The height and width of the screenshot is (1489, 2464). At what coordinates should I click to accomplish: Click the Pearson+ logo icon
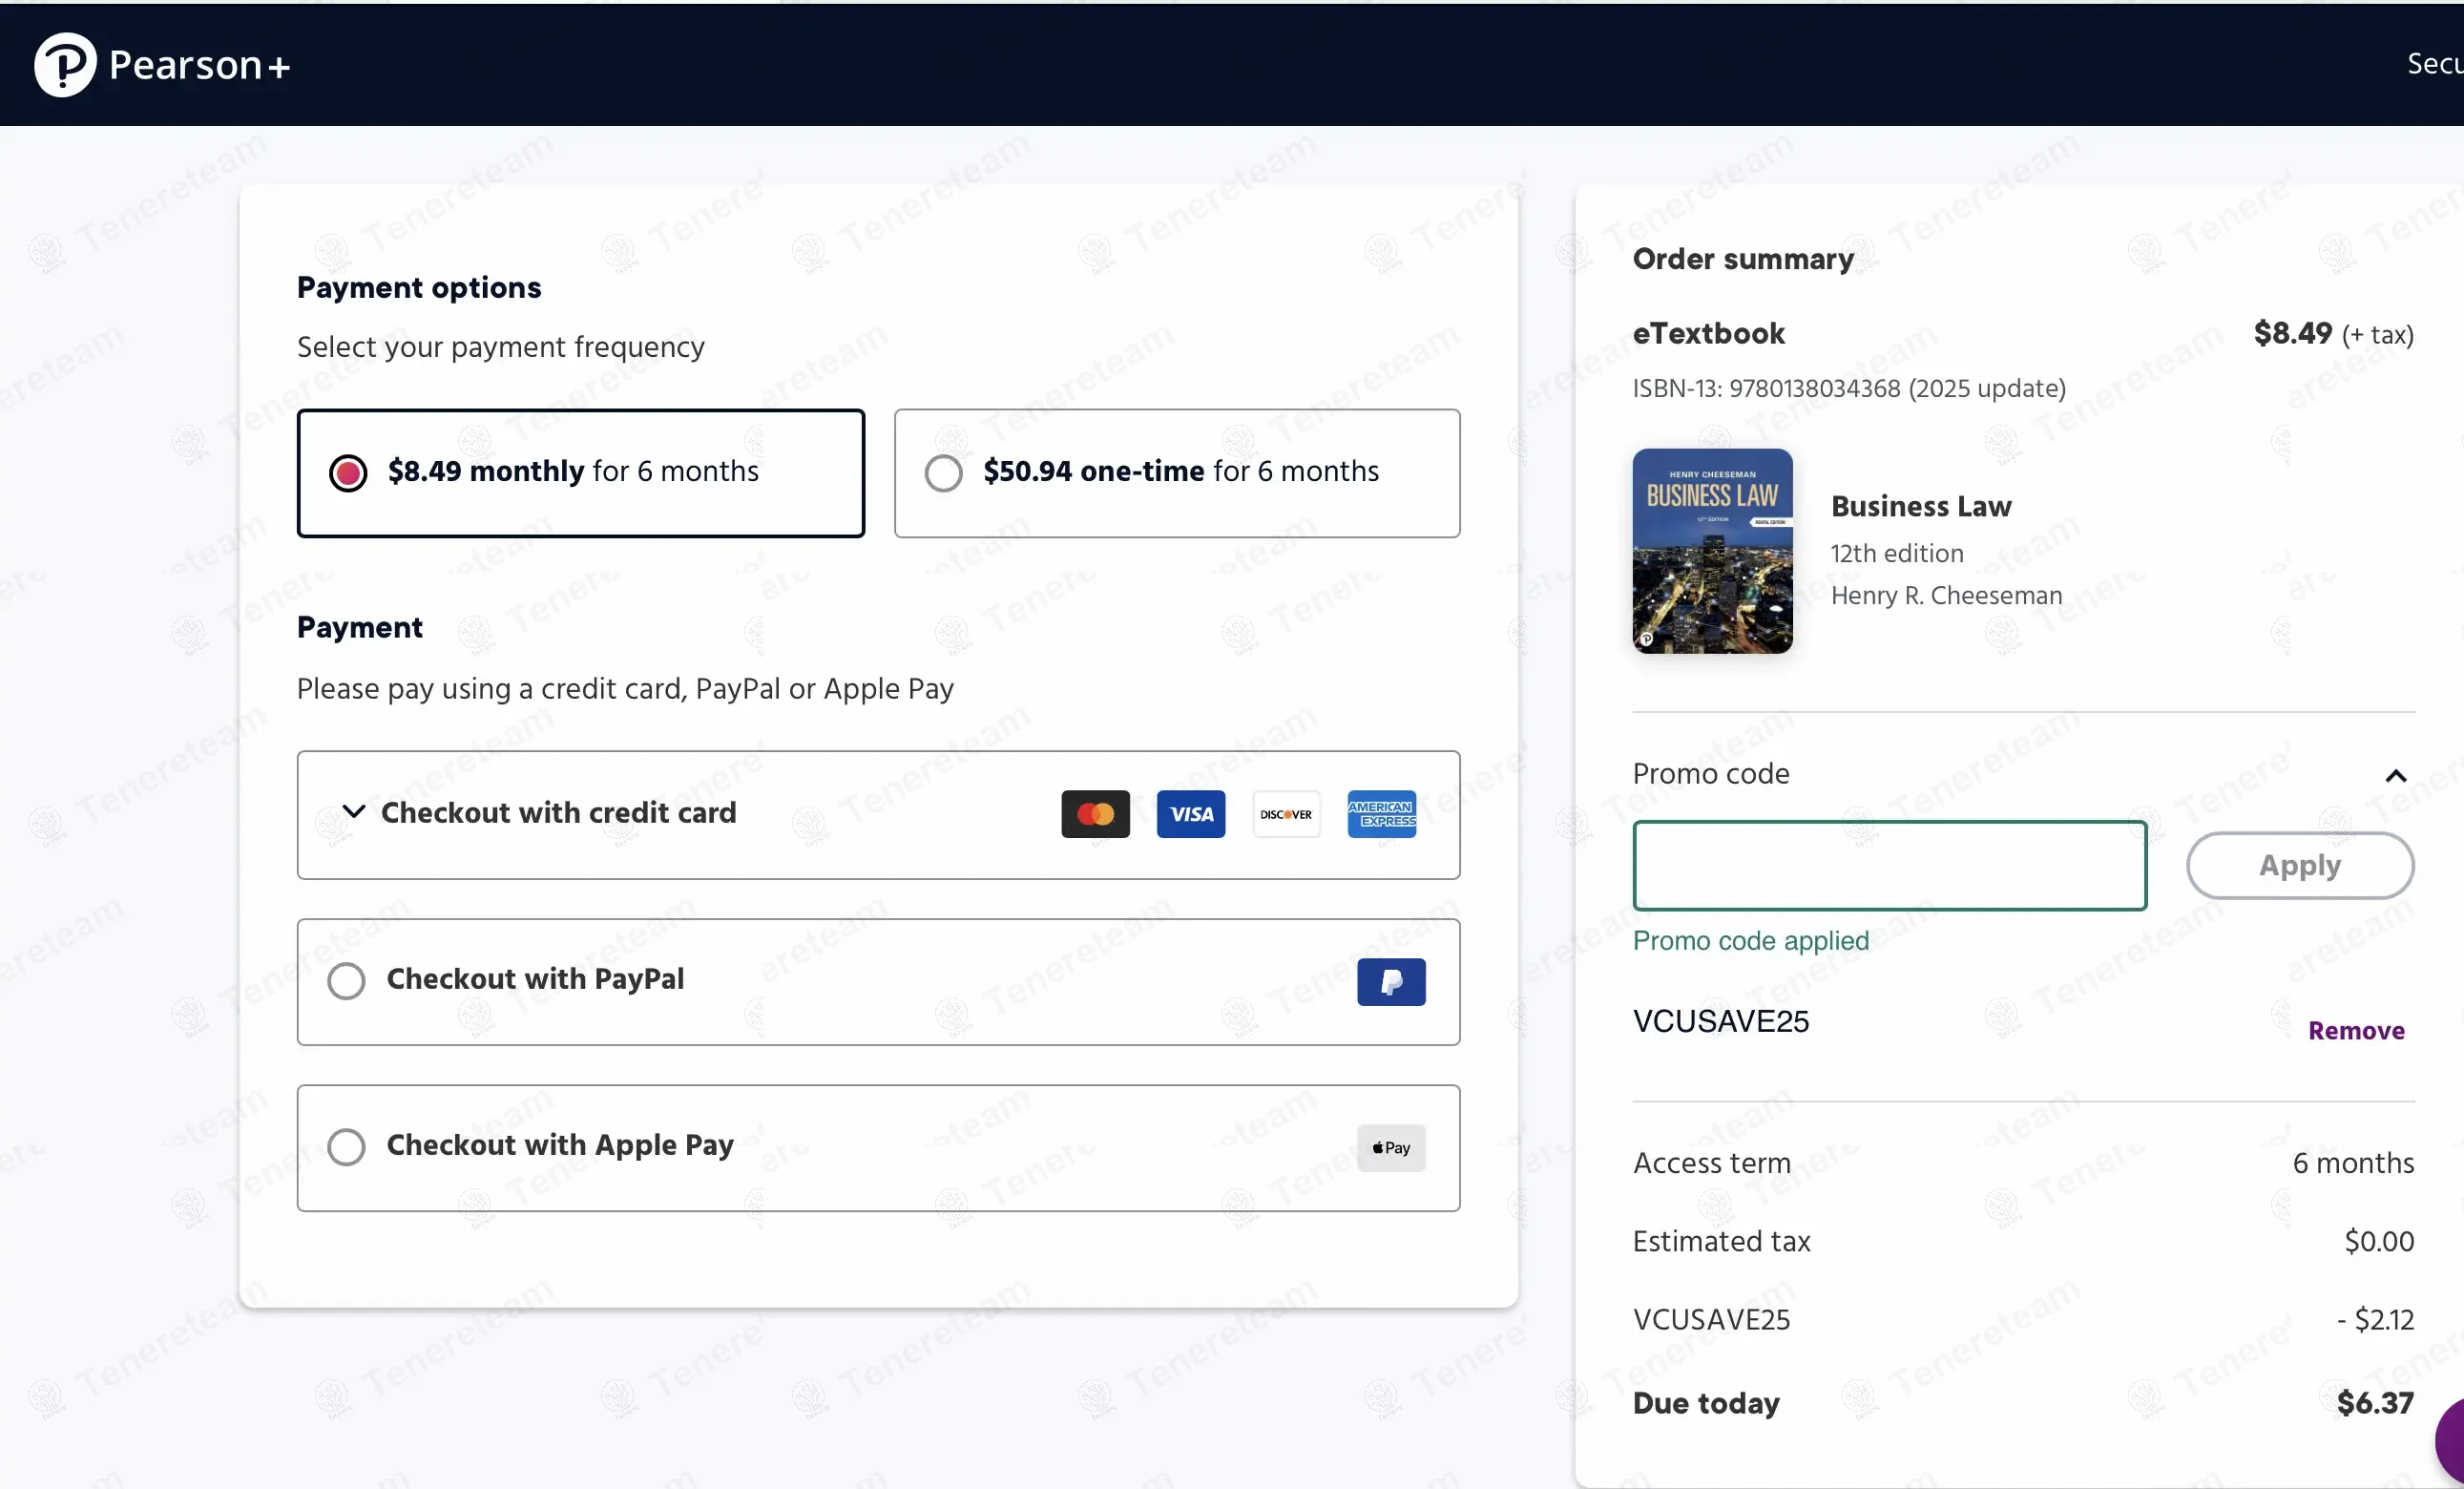click(x=65, y=65)
